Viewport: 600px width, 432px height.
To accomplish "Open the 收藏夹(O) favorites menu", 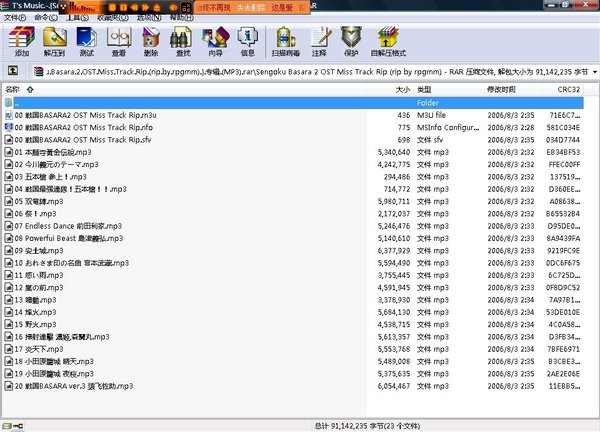I will [112, 18].
